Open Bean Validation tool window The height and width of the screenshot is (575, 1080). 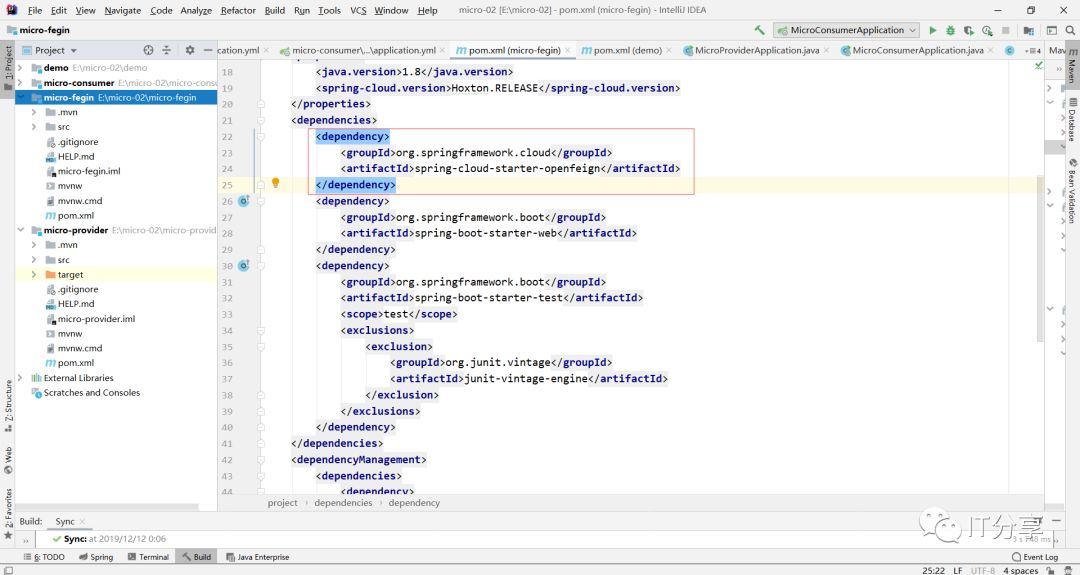pyautogui.click(x=1072, y=191)
